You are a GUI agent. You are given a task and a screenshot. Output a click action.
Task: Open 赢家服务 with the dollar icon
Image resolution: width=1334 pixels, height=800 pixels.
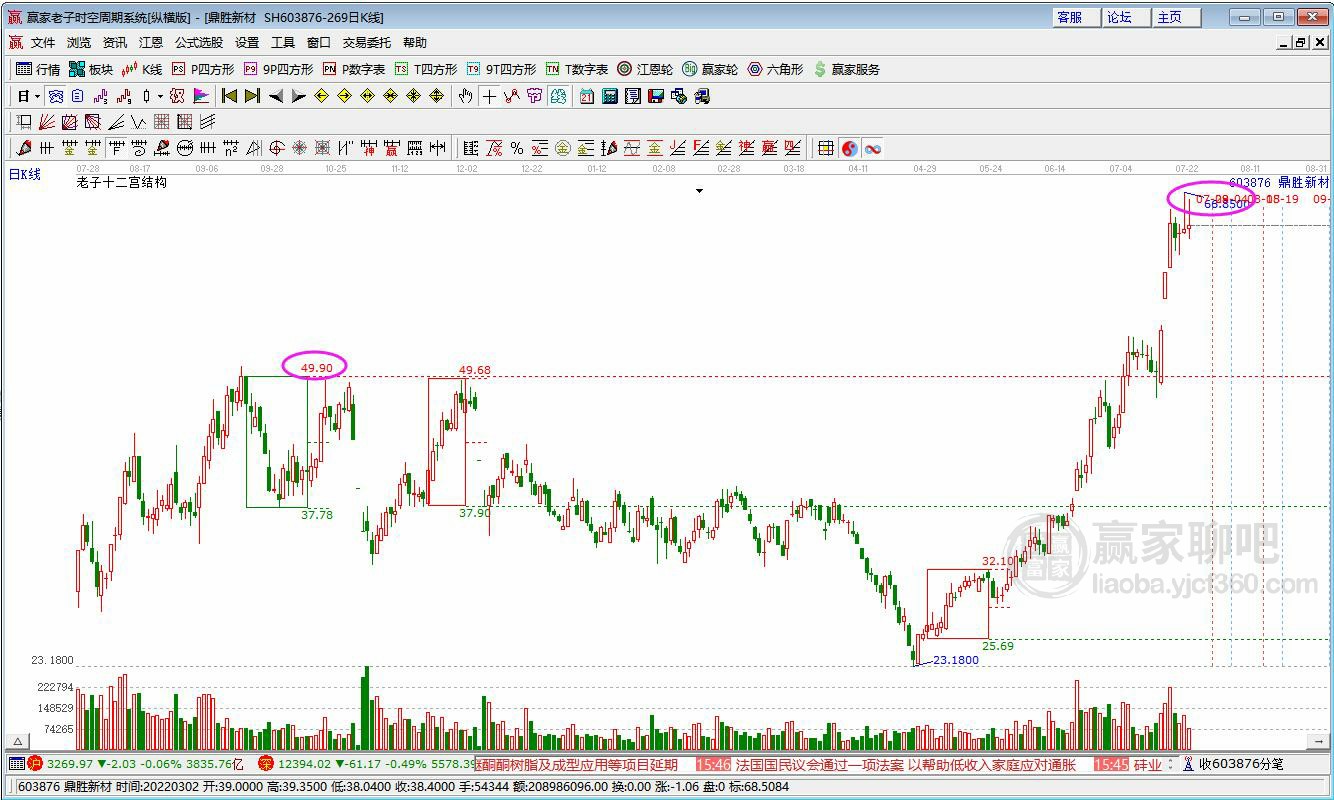[847, 69]
